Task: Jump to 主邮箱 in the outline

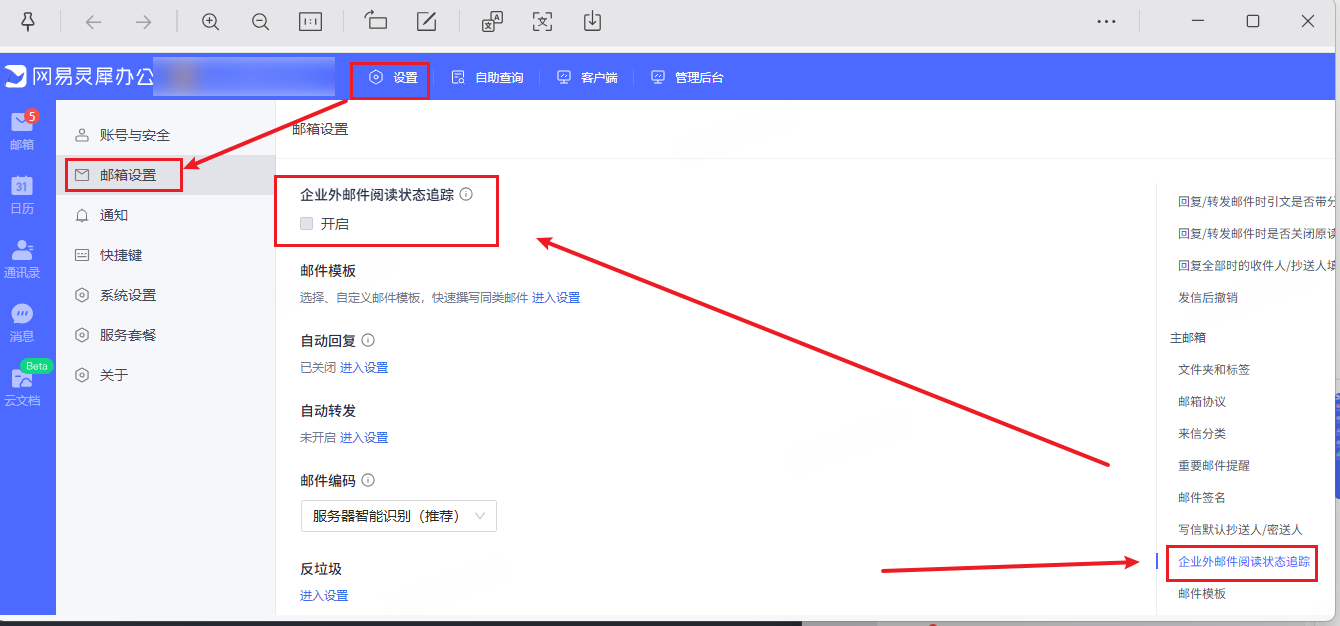Action: click(x=1188, y=338)
